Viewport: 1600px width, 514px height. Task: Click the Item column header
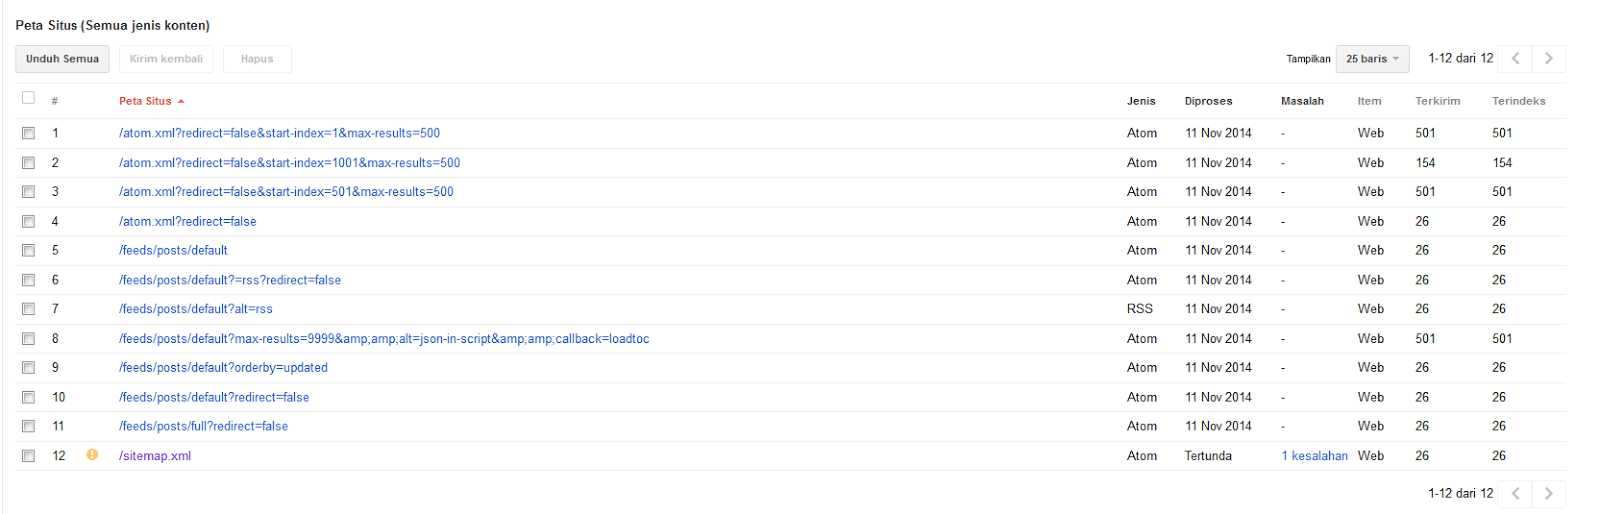pyautogui.click(x=1369, y=101)
